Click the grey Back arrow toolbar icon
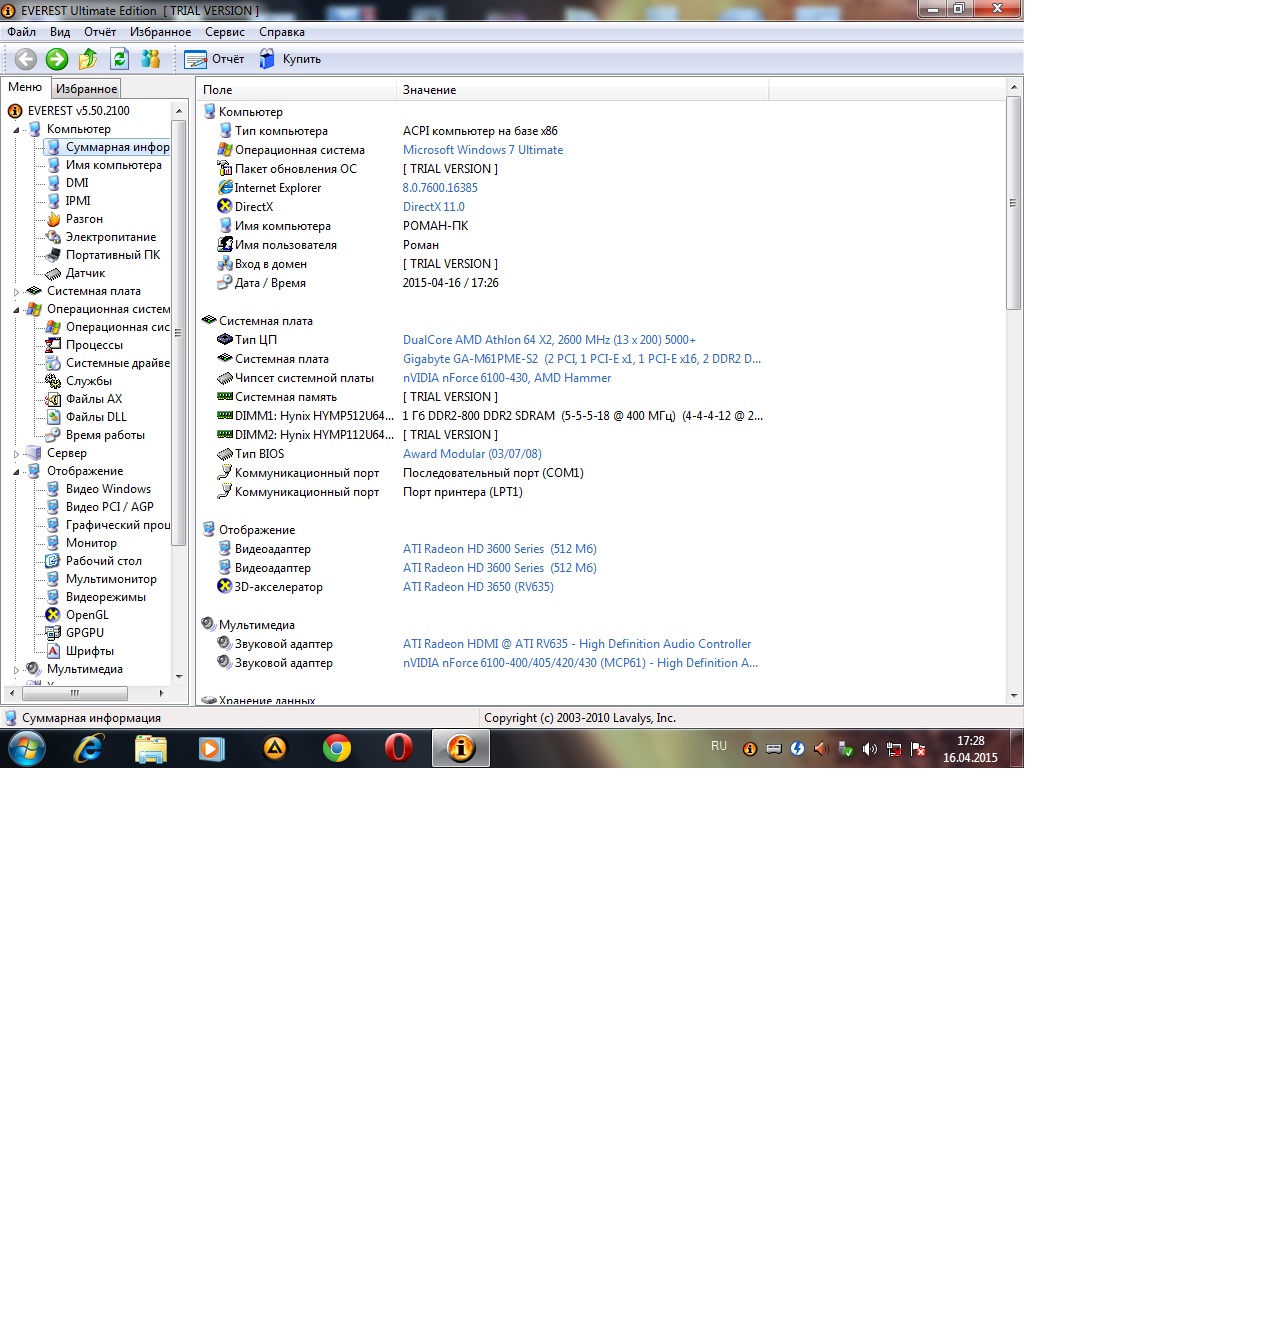This screenshot has height=1328, width=1280. 26,59
